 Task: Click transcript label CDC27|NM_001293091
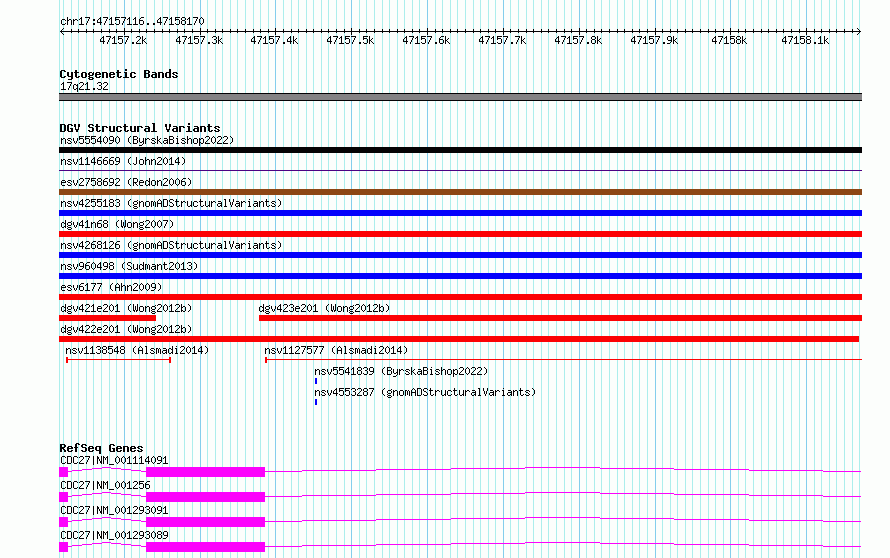click(114, 510)
